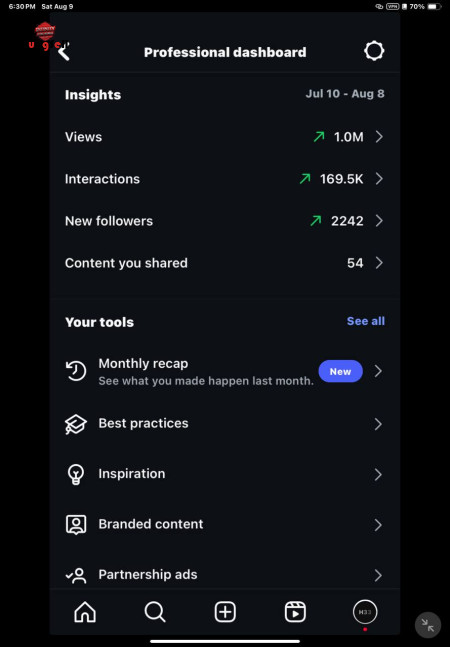
Task: Open settings via the gear icon
Action: [374, 51]
